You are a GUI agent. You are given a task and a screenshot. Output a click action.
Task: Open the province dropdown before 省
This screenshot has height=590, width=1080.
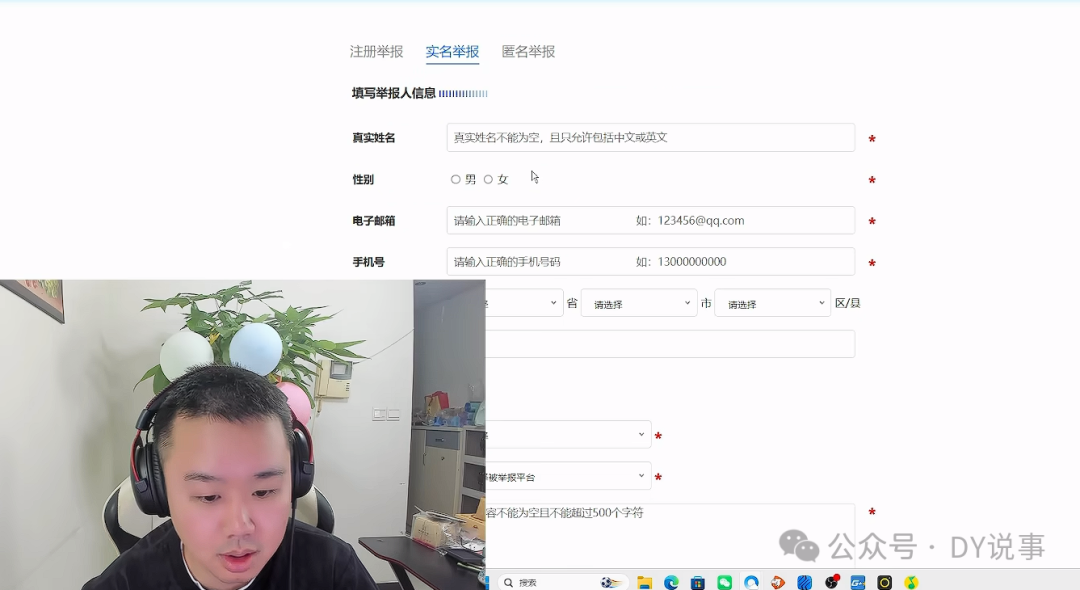point(524,303)
